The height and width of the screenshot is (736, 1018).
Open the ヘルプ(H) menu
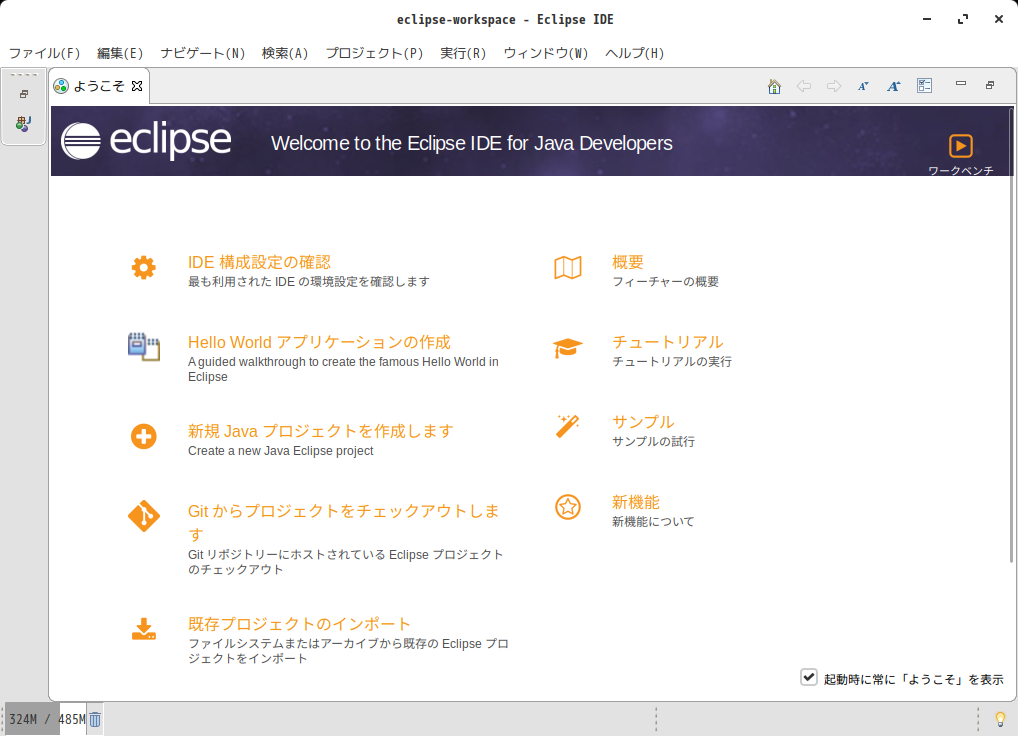click(634, 53)
